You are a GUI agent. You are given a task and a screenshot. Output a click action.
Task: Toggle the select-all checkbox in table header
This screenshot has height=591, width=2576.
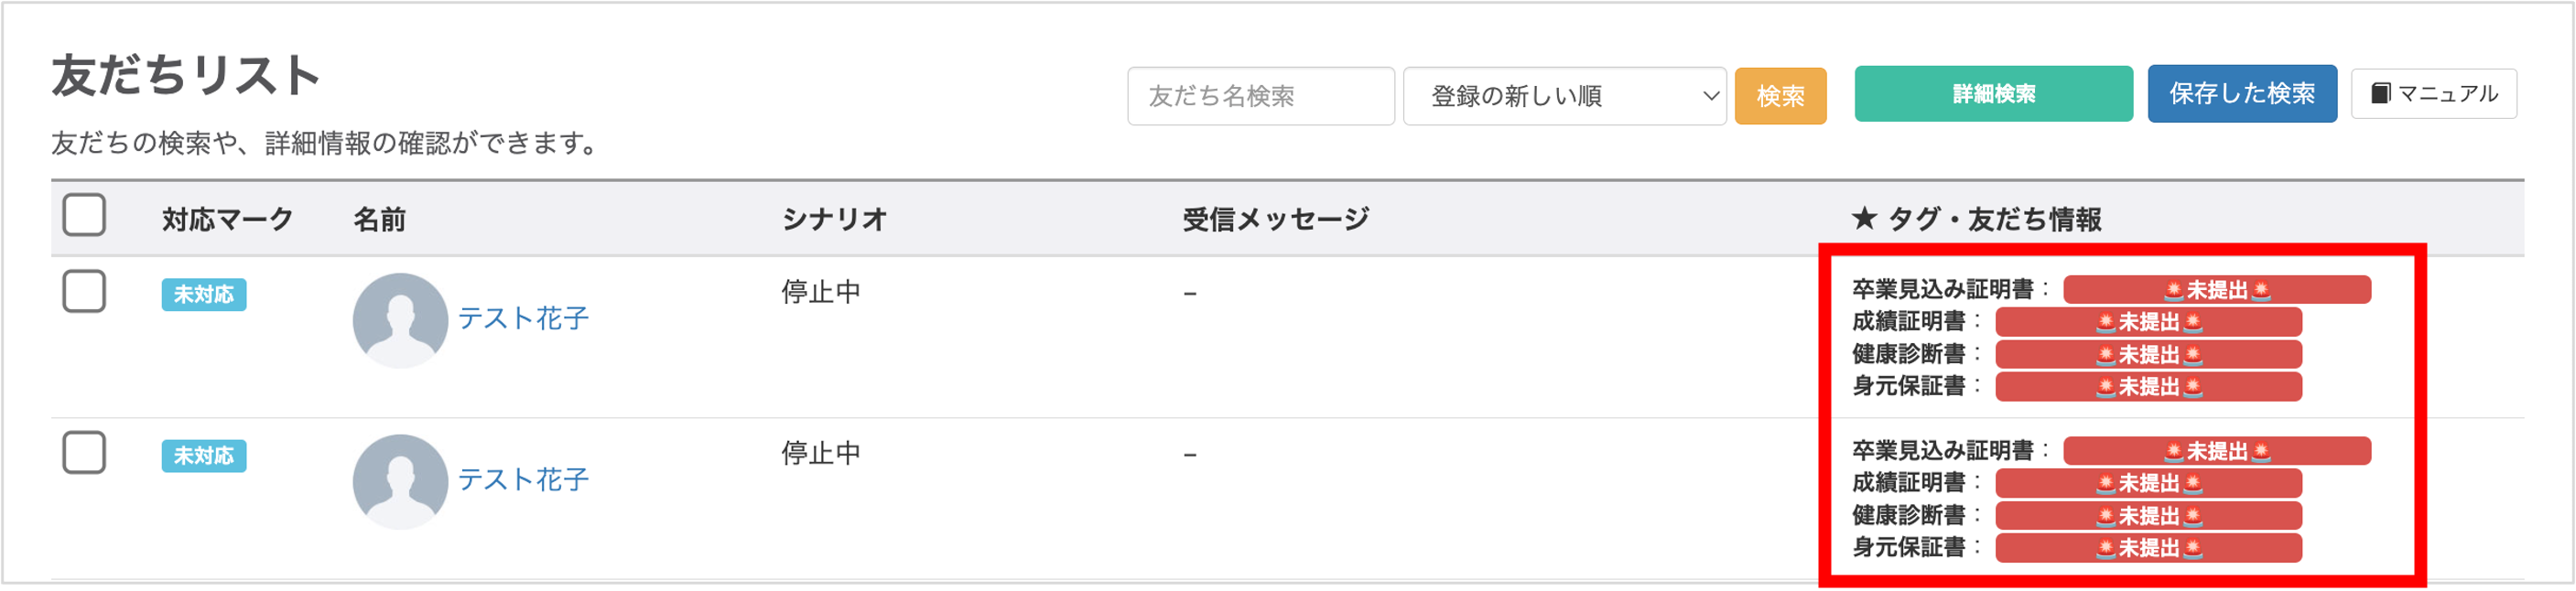pyautogui.click(x=84, y=215)
